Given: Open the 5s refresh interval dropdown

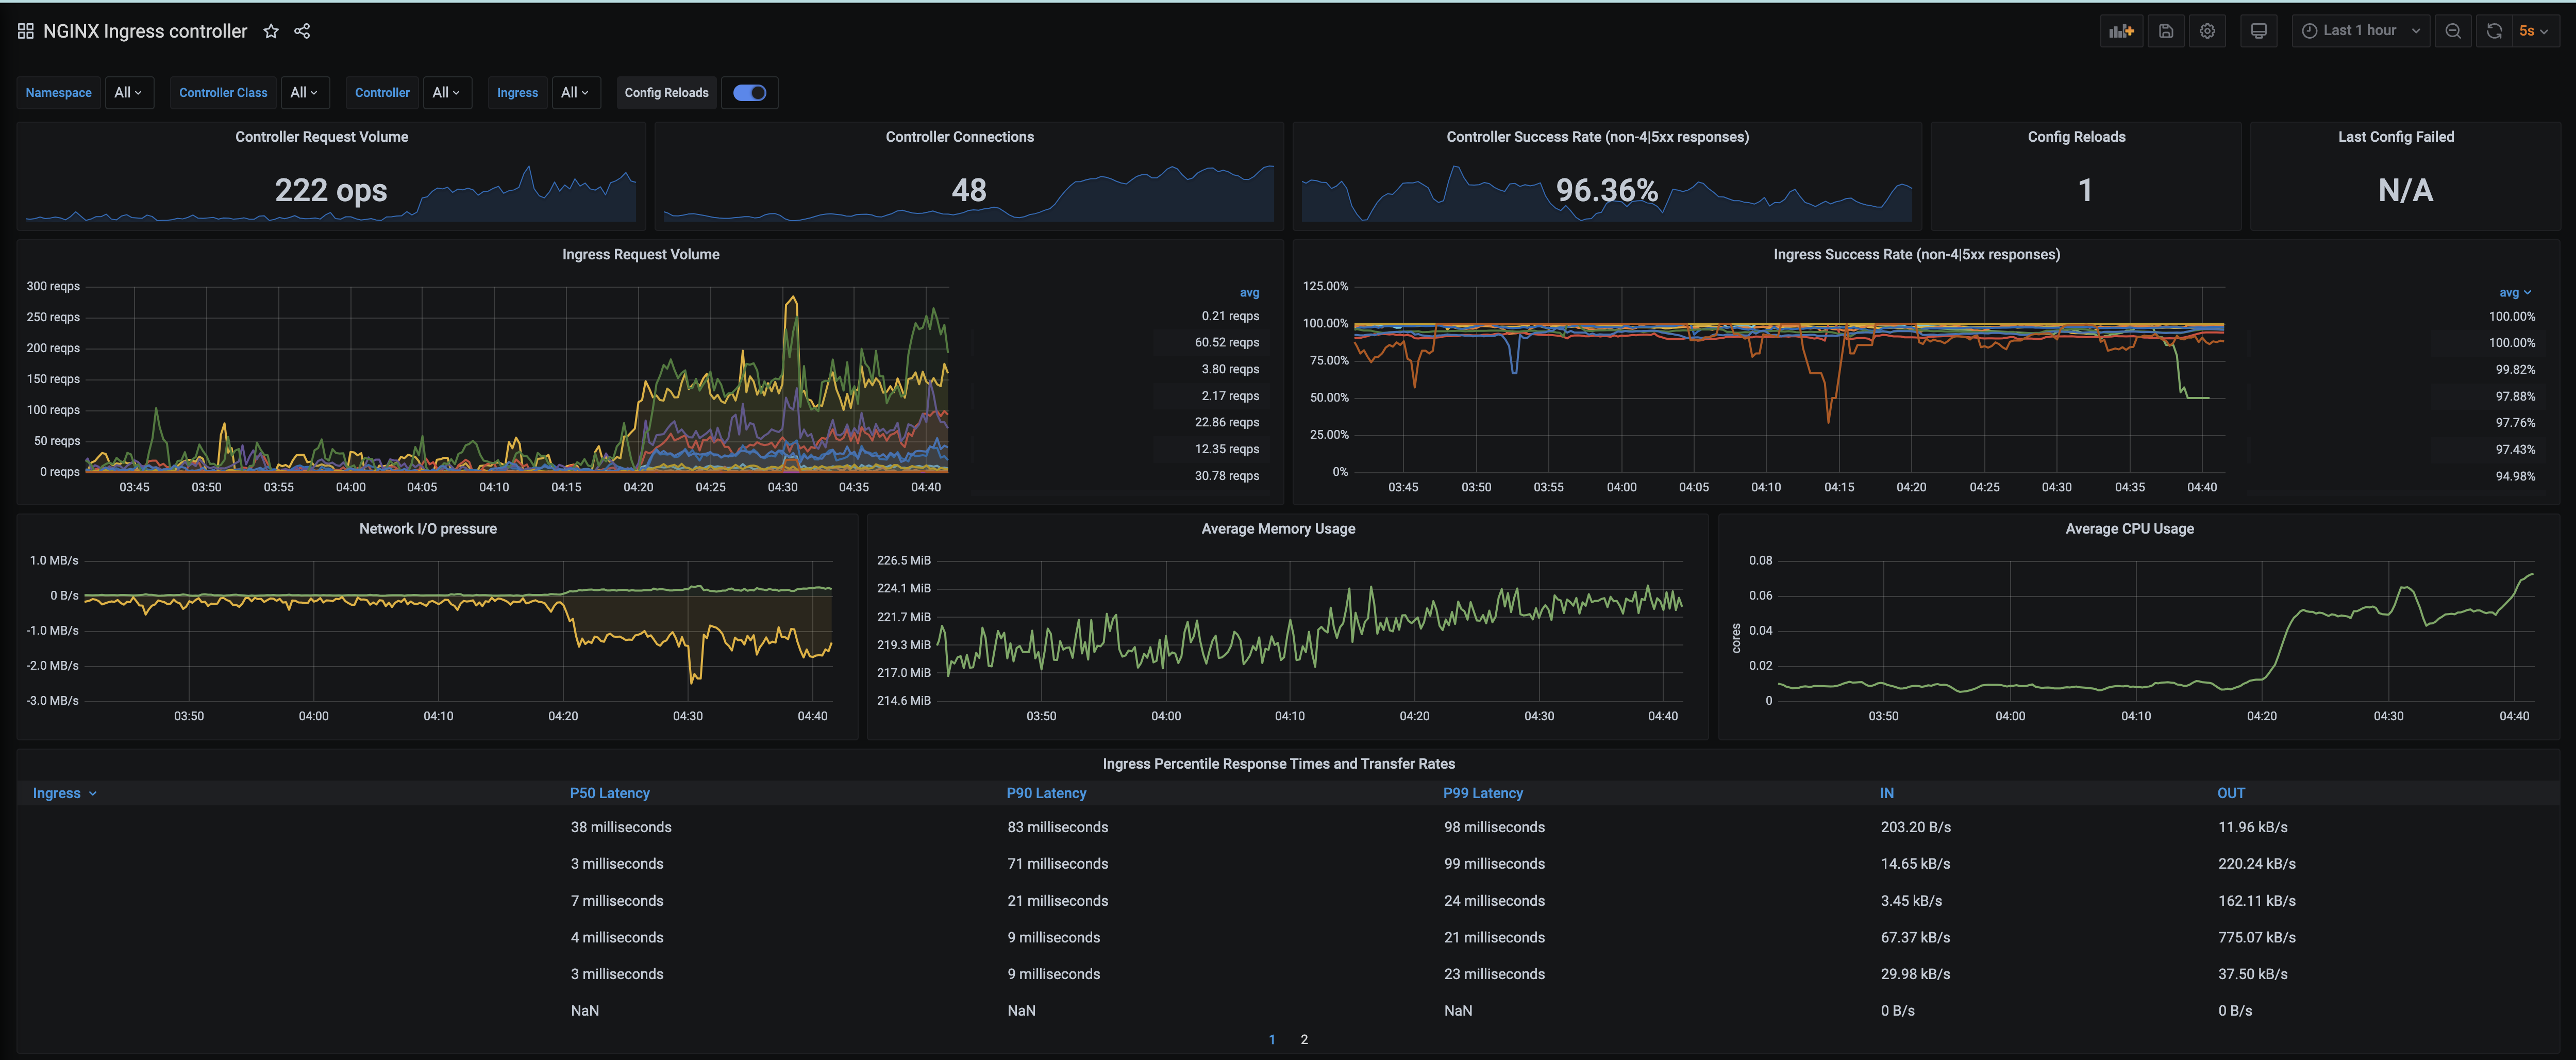Looking at the screenshot, I should (x=2534, y=31).
